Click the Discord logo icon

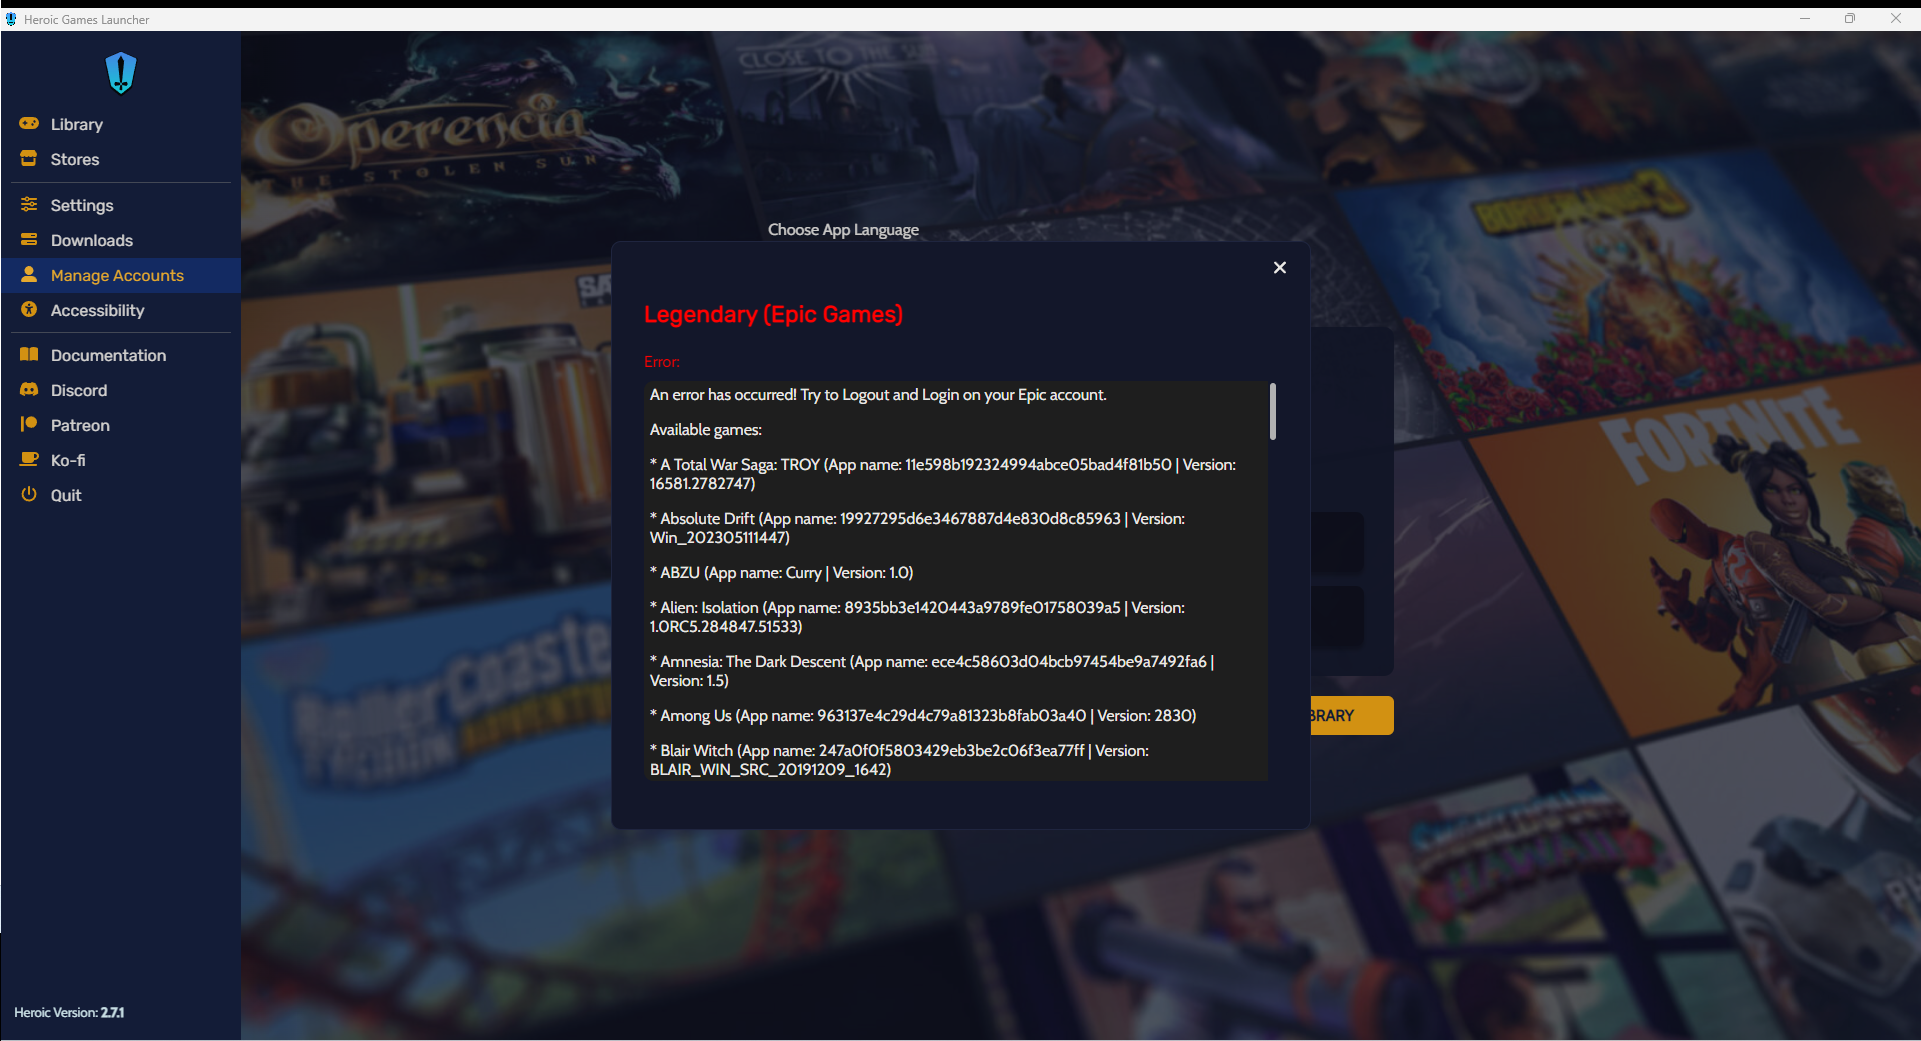click(x=28, y=390)
